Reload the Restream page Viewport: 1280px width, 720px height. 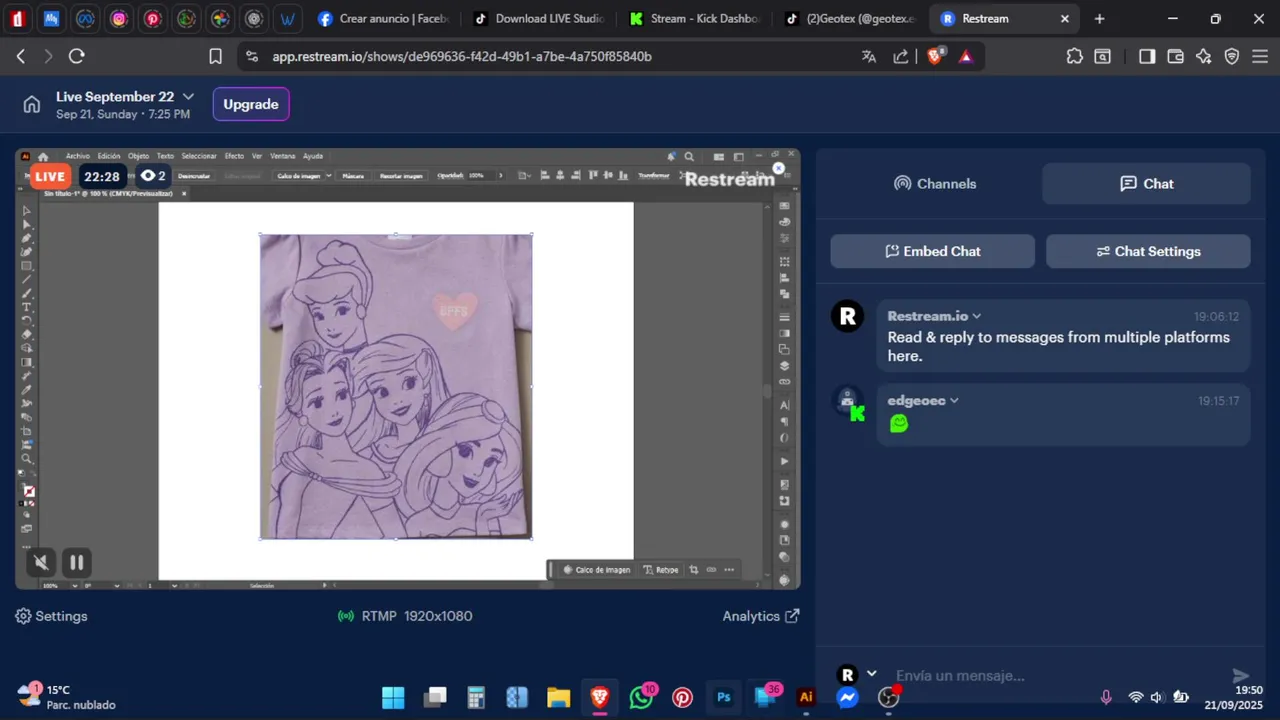click(x=76, y=56)
